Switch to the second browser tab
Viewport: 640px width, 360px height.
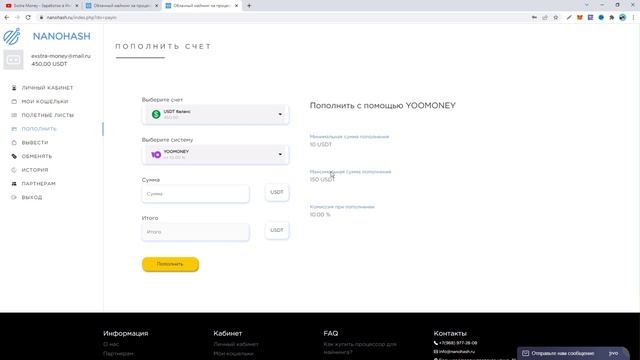121,6
